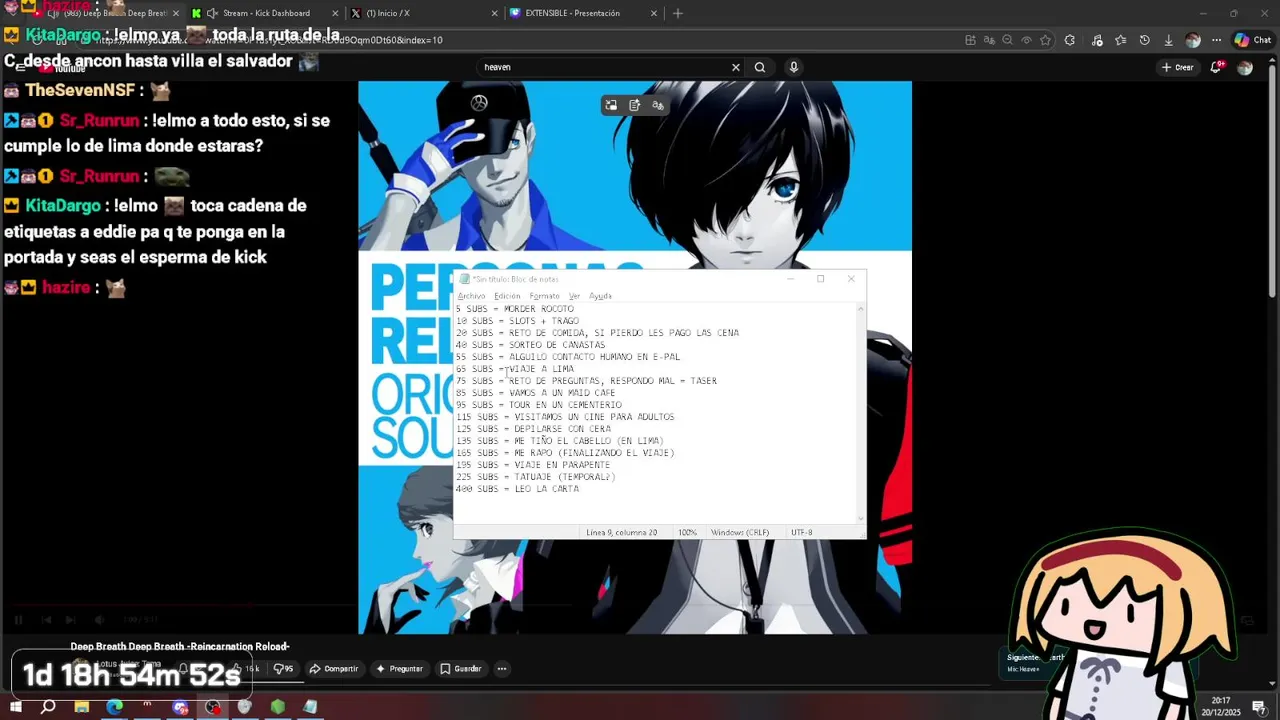The image size is (1280, 720).
Task: Open the Copilot Chat sidebar
Action: click(x=1251, y=40)
